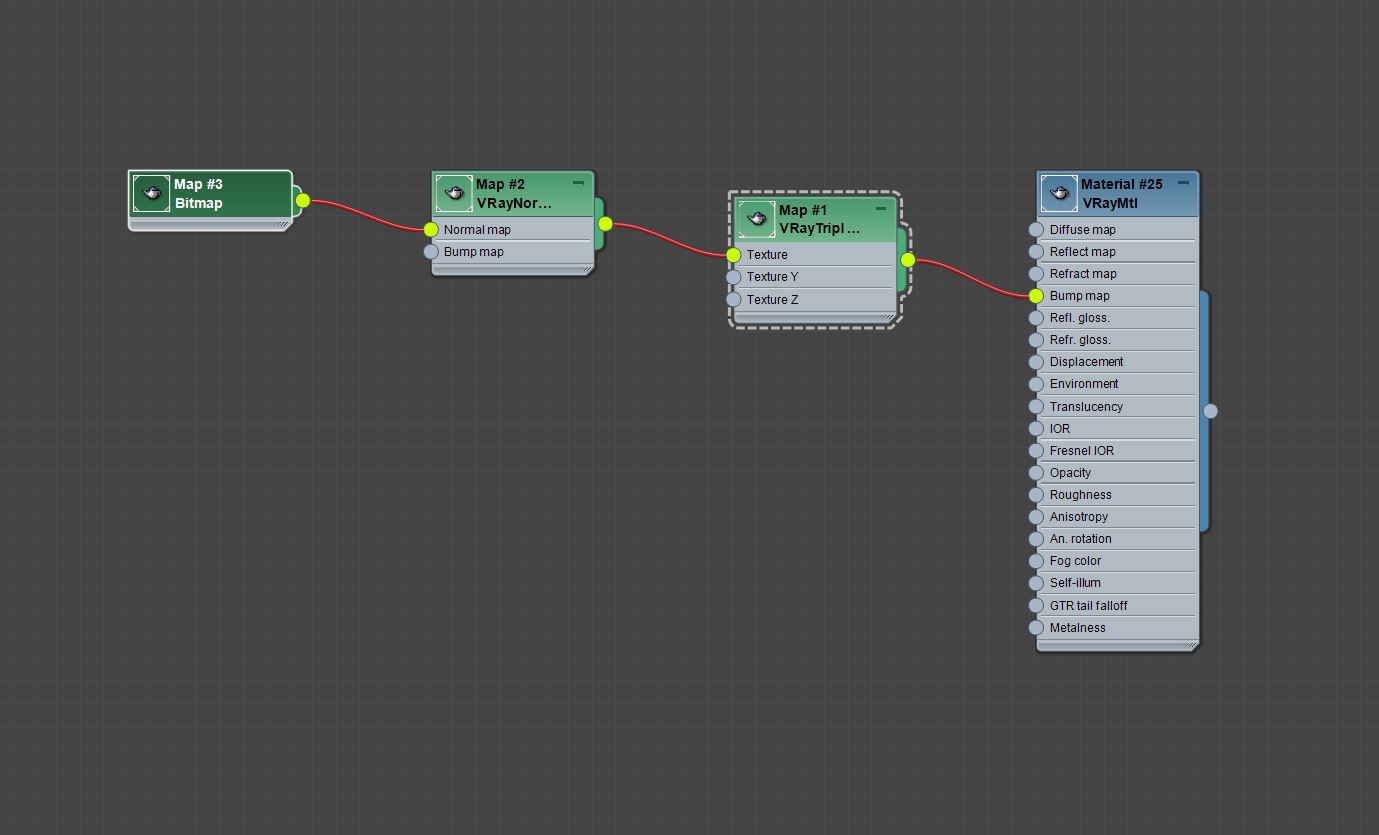Click the Texture Y input socket
1379x835 pixels.
[734, 277]
